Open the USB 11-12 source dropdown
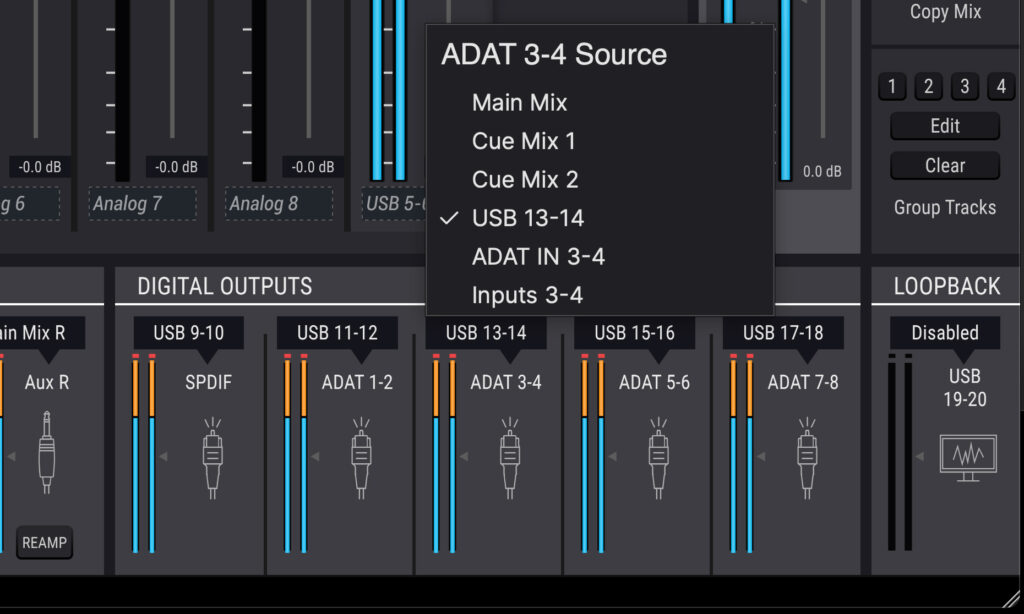The image size is (1024, 614). point(337,333)
